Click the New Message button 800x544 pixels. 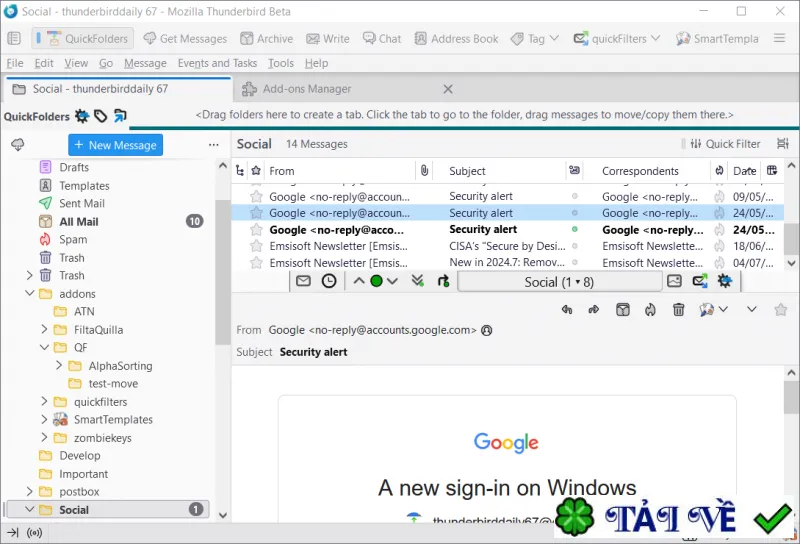(x=116, y=145)
